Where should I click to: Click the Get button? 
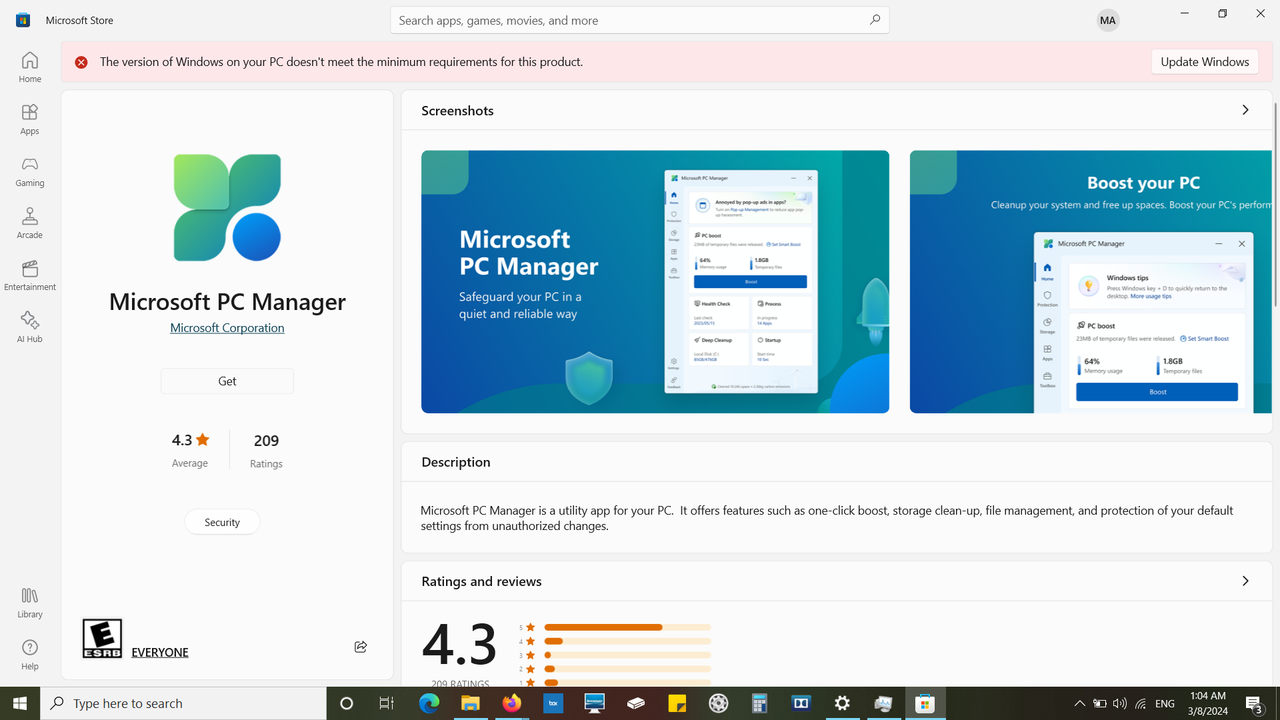click(x=227, y=381)
